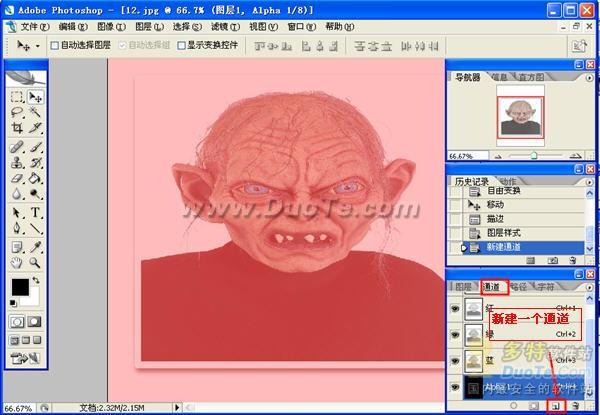Hide the 绿 channel eye icon

(x=455, y=335)
